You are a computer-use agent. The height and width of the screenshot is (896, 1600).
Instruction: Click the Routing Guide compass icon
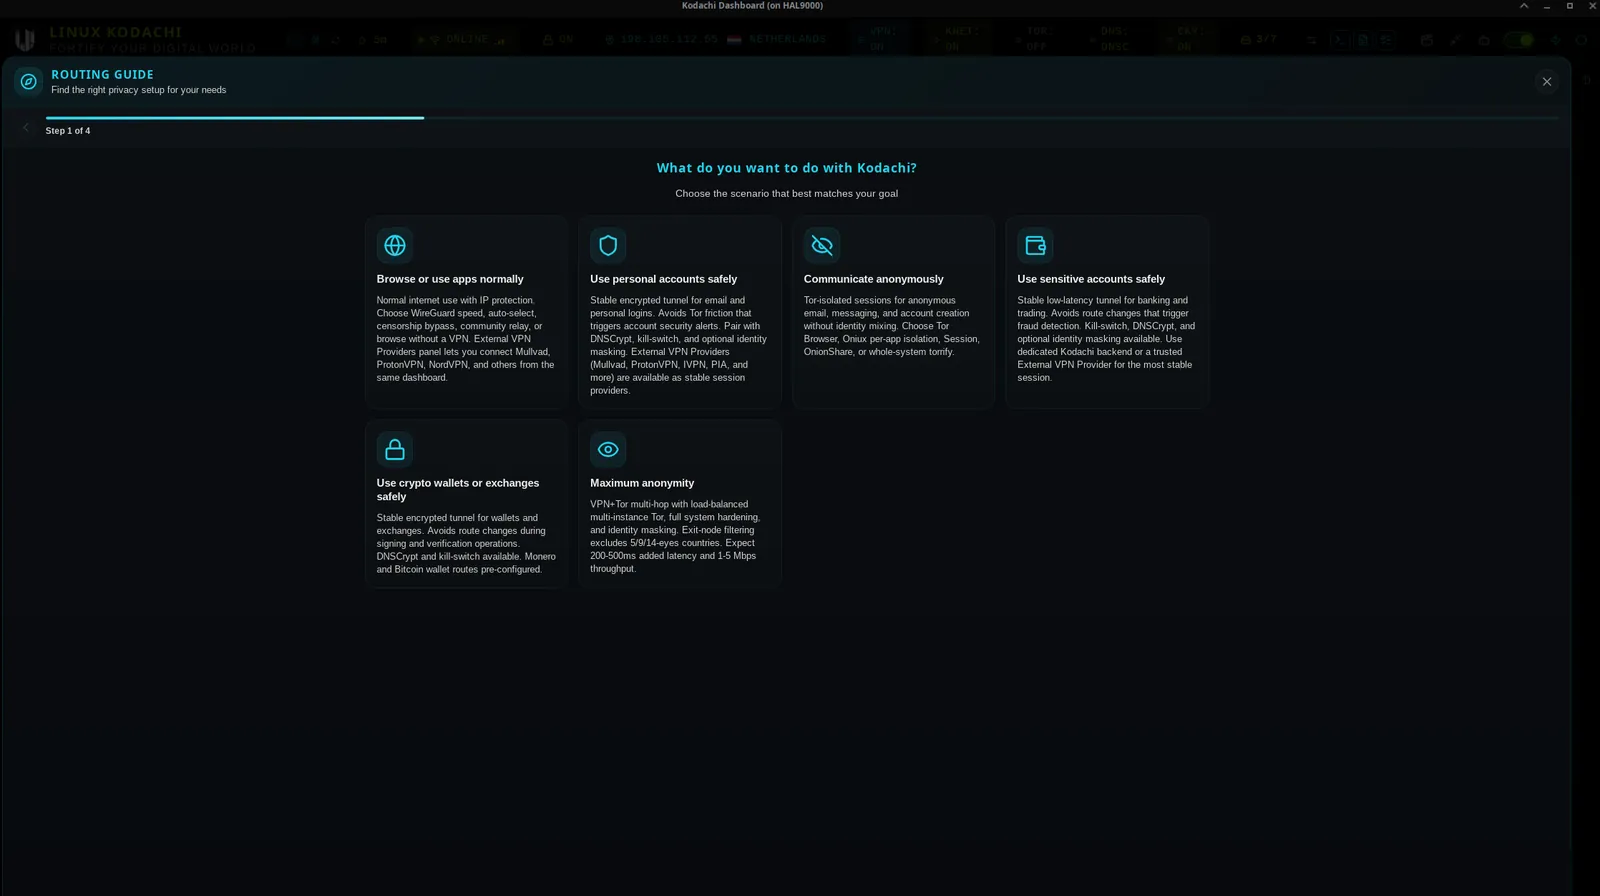coord(28,82)
